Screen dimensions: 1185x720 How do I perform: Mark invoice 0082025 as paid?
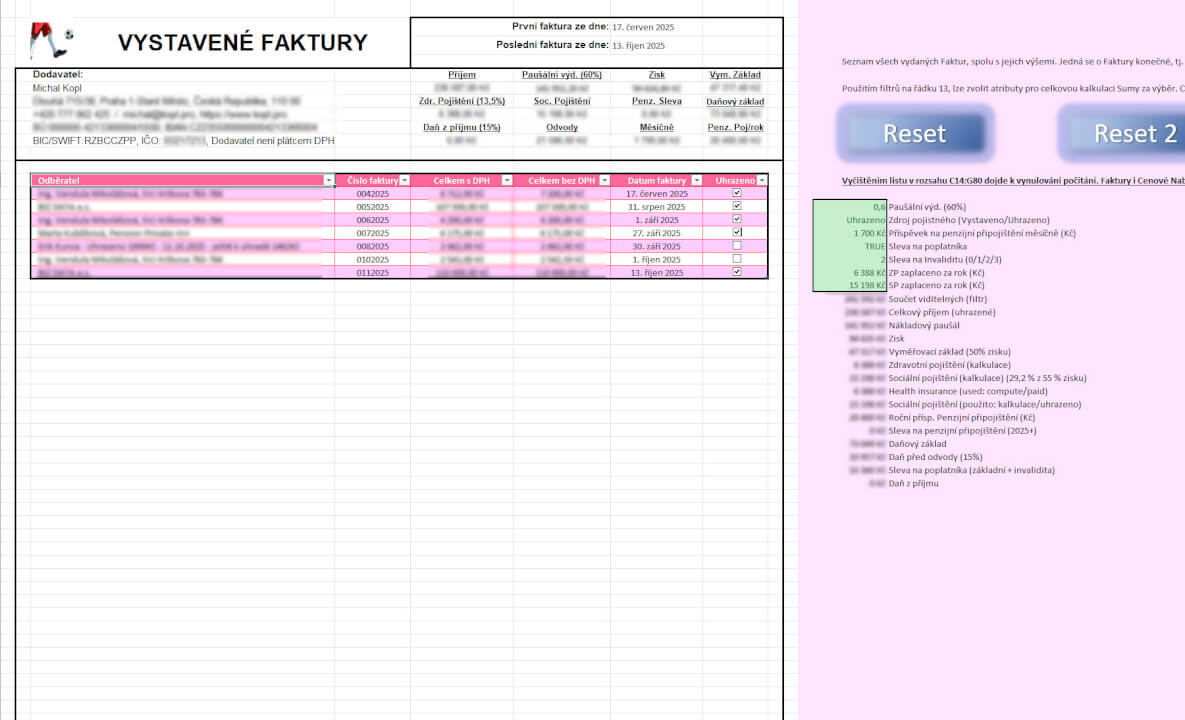coord(737,246)
